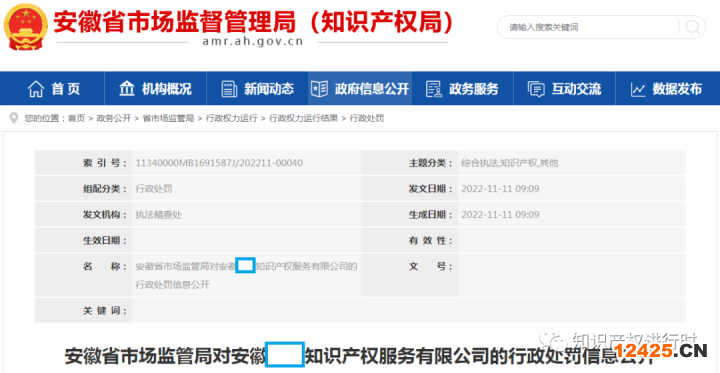Image resolution: width=720 pixels, height=373 pixels.
Task: Select index number 11340000MB1691587J/202211-00040
Action: click(x=219, y=163)
